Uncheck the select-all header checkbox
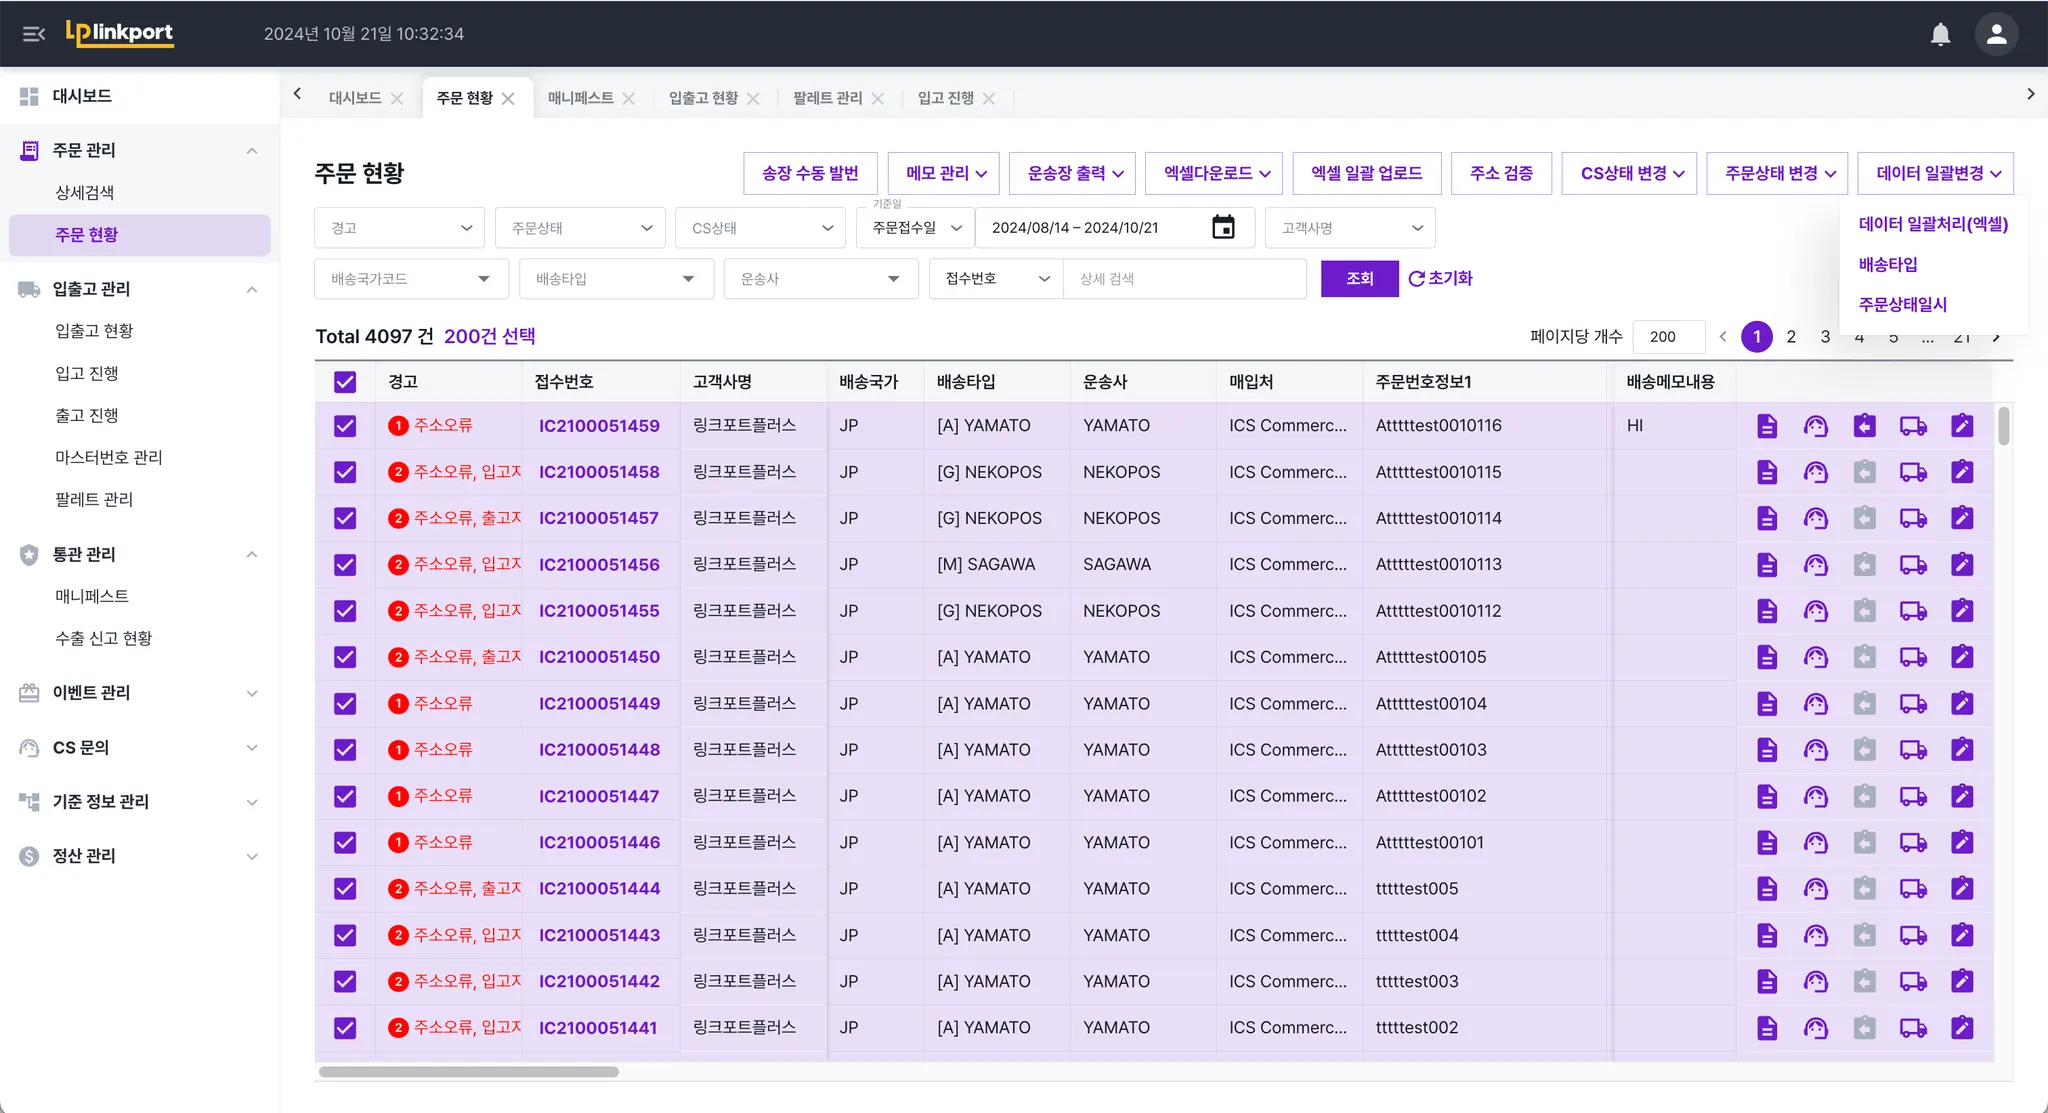Image resolution: width=2048 pixels, height=1113 pixels. (x=345, y=382)
